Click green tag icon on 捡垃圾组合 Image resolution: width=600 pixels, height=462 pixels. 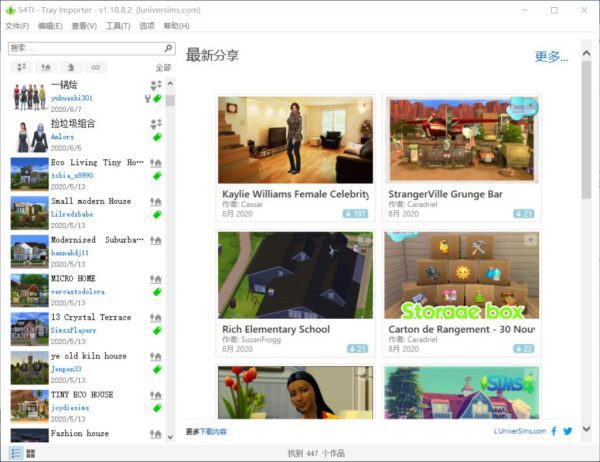(157, 137)
